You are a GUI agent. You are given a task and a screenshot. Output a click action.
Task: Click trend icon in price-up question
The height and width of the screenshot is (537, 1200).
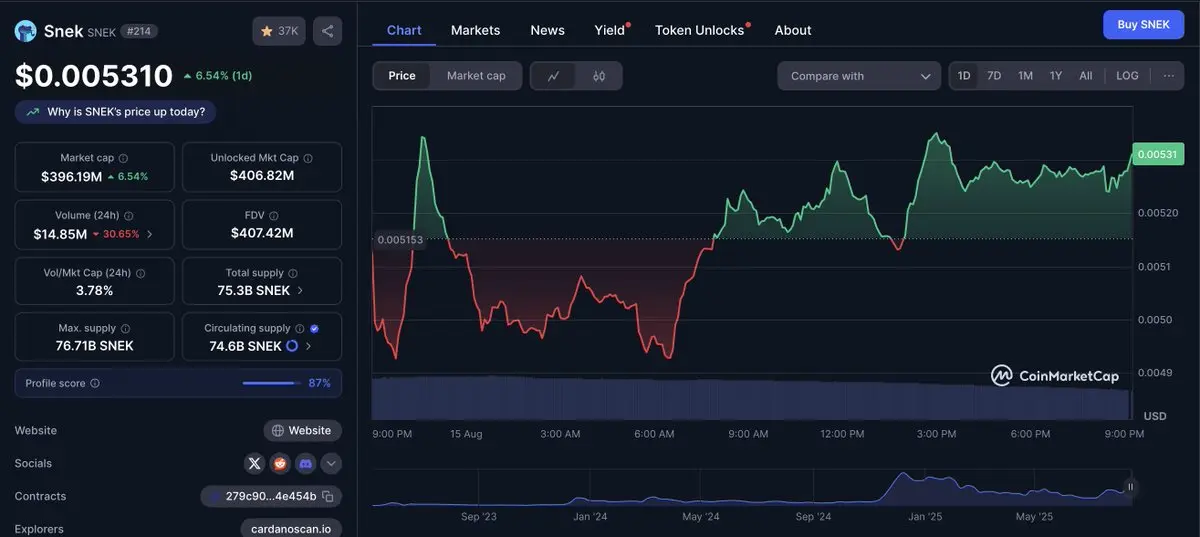coord(33,112)
